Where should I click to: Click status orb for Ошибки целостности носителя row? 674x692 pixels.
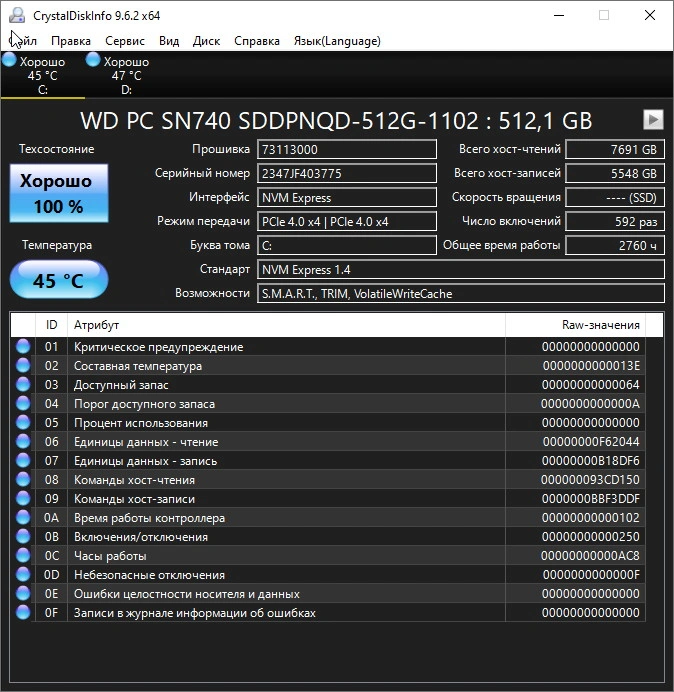tap(23, 593)
